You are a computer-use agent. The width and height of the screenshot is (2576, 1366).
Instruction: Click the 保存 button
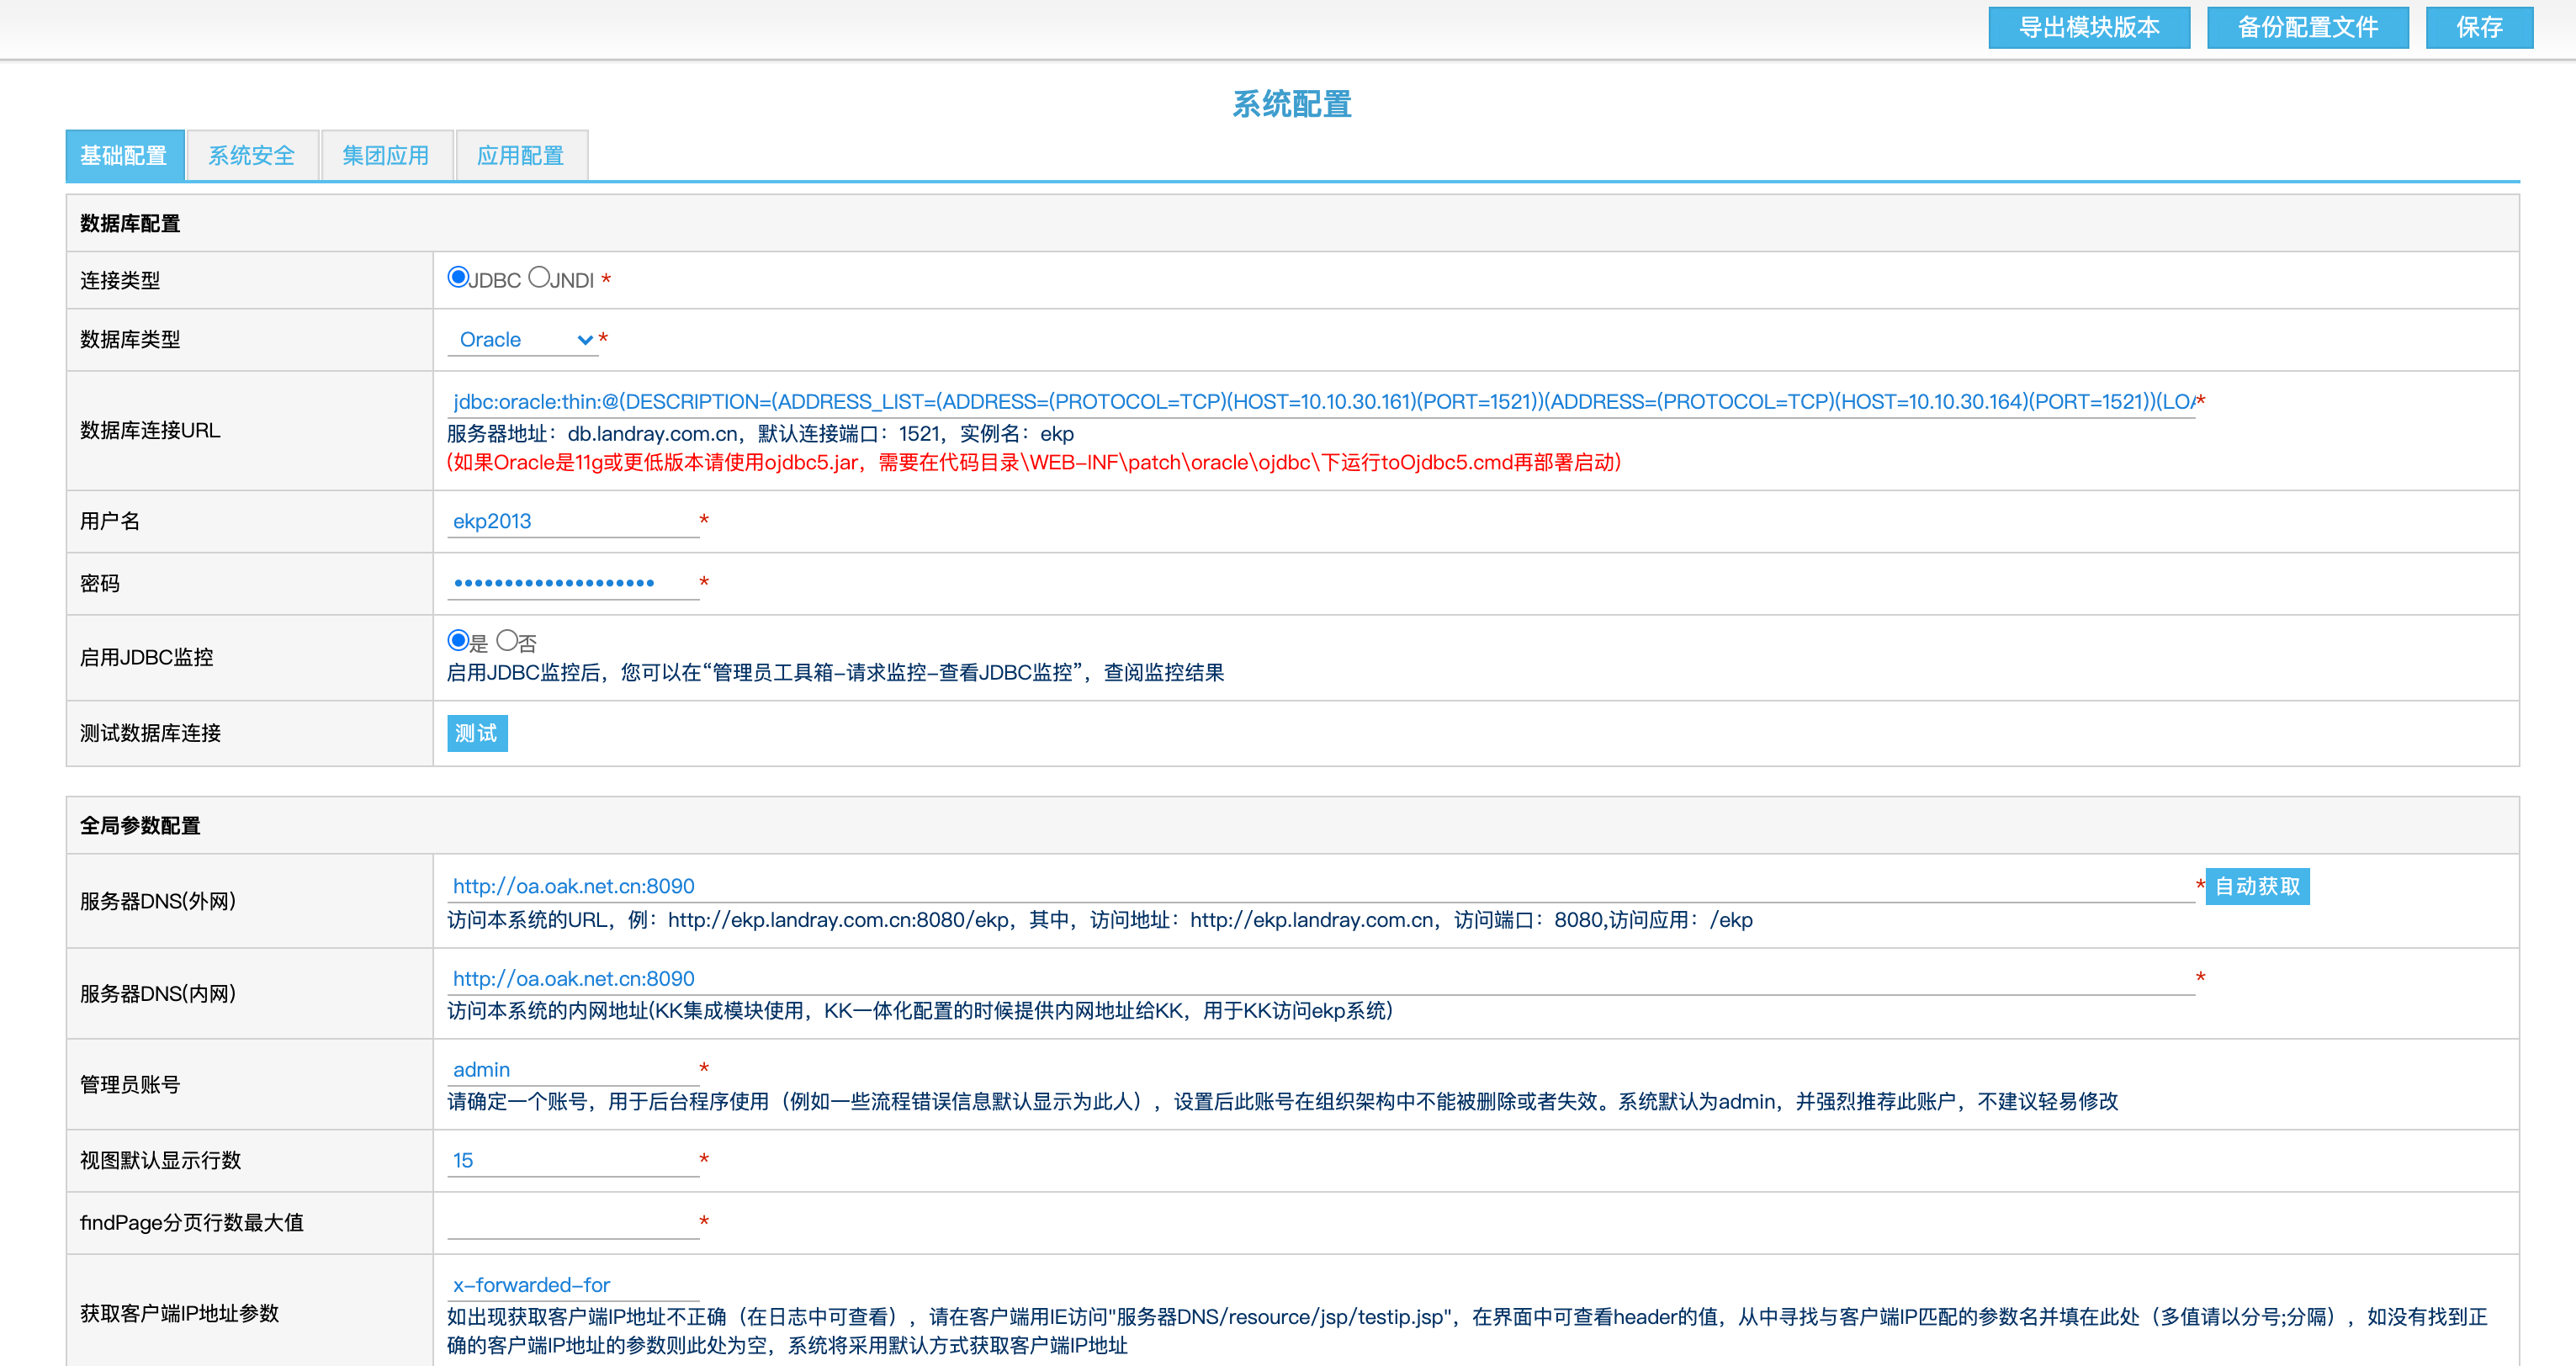pos(2480,27)
